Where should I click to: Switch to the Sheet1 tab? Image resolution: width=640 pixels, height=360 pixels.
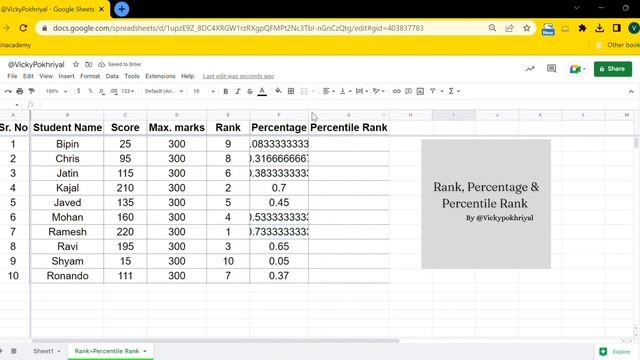[x=47, y=351]
